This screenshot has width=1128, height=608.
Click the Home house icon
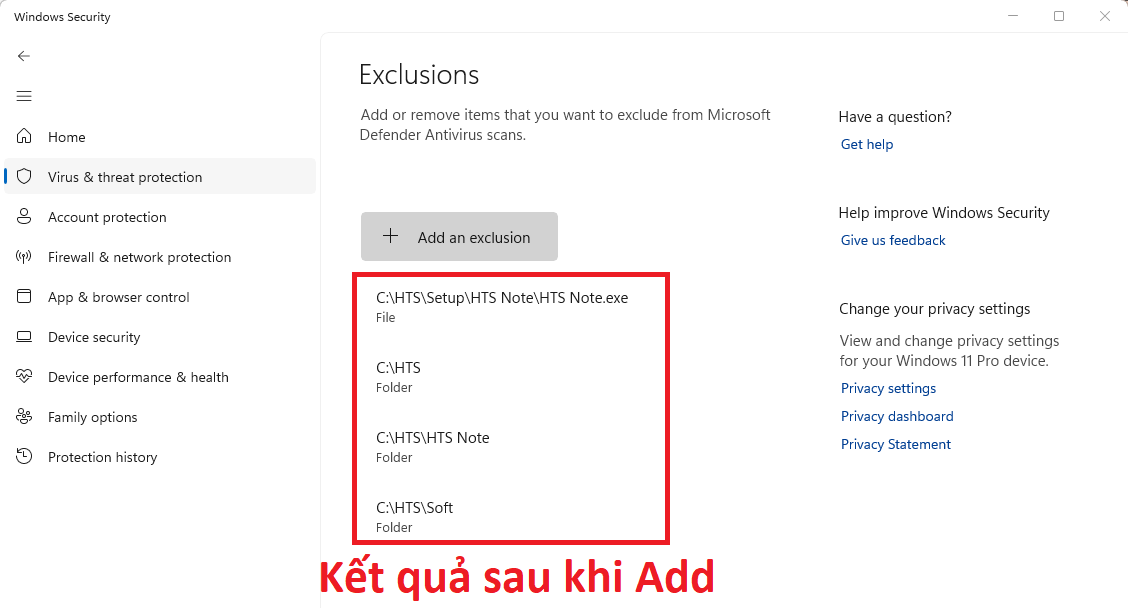click(24, 136)
